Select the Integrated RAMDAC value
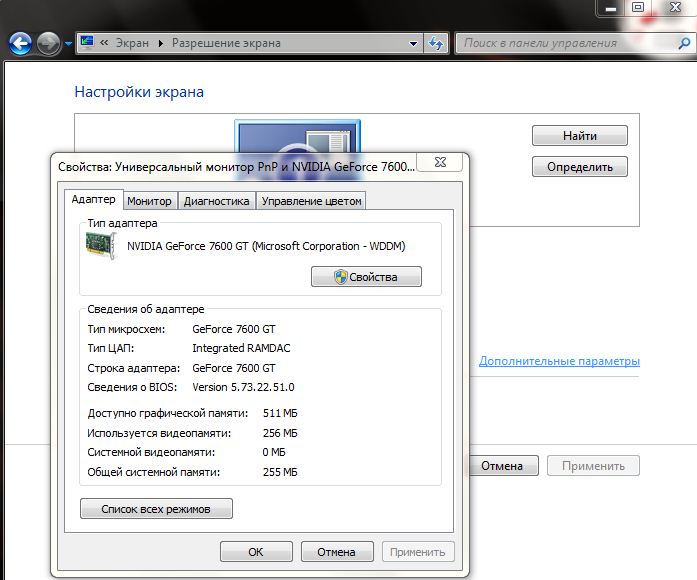The image size is (697, 580). 241,348
